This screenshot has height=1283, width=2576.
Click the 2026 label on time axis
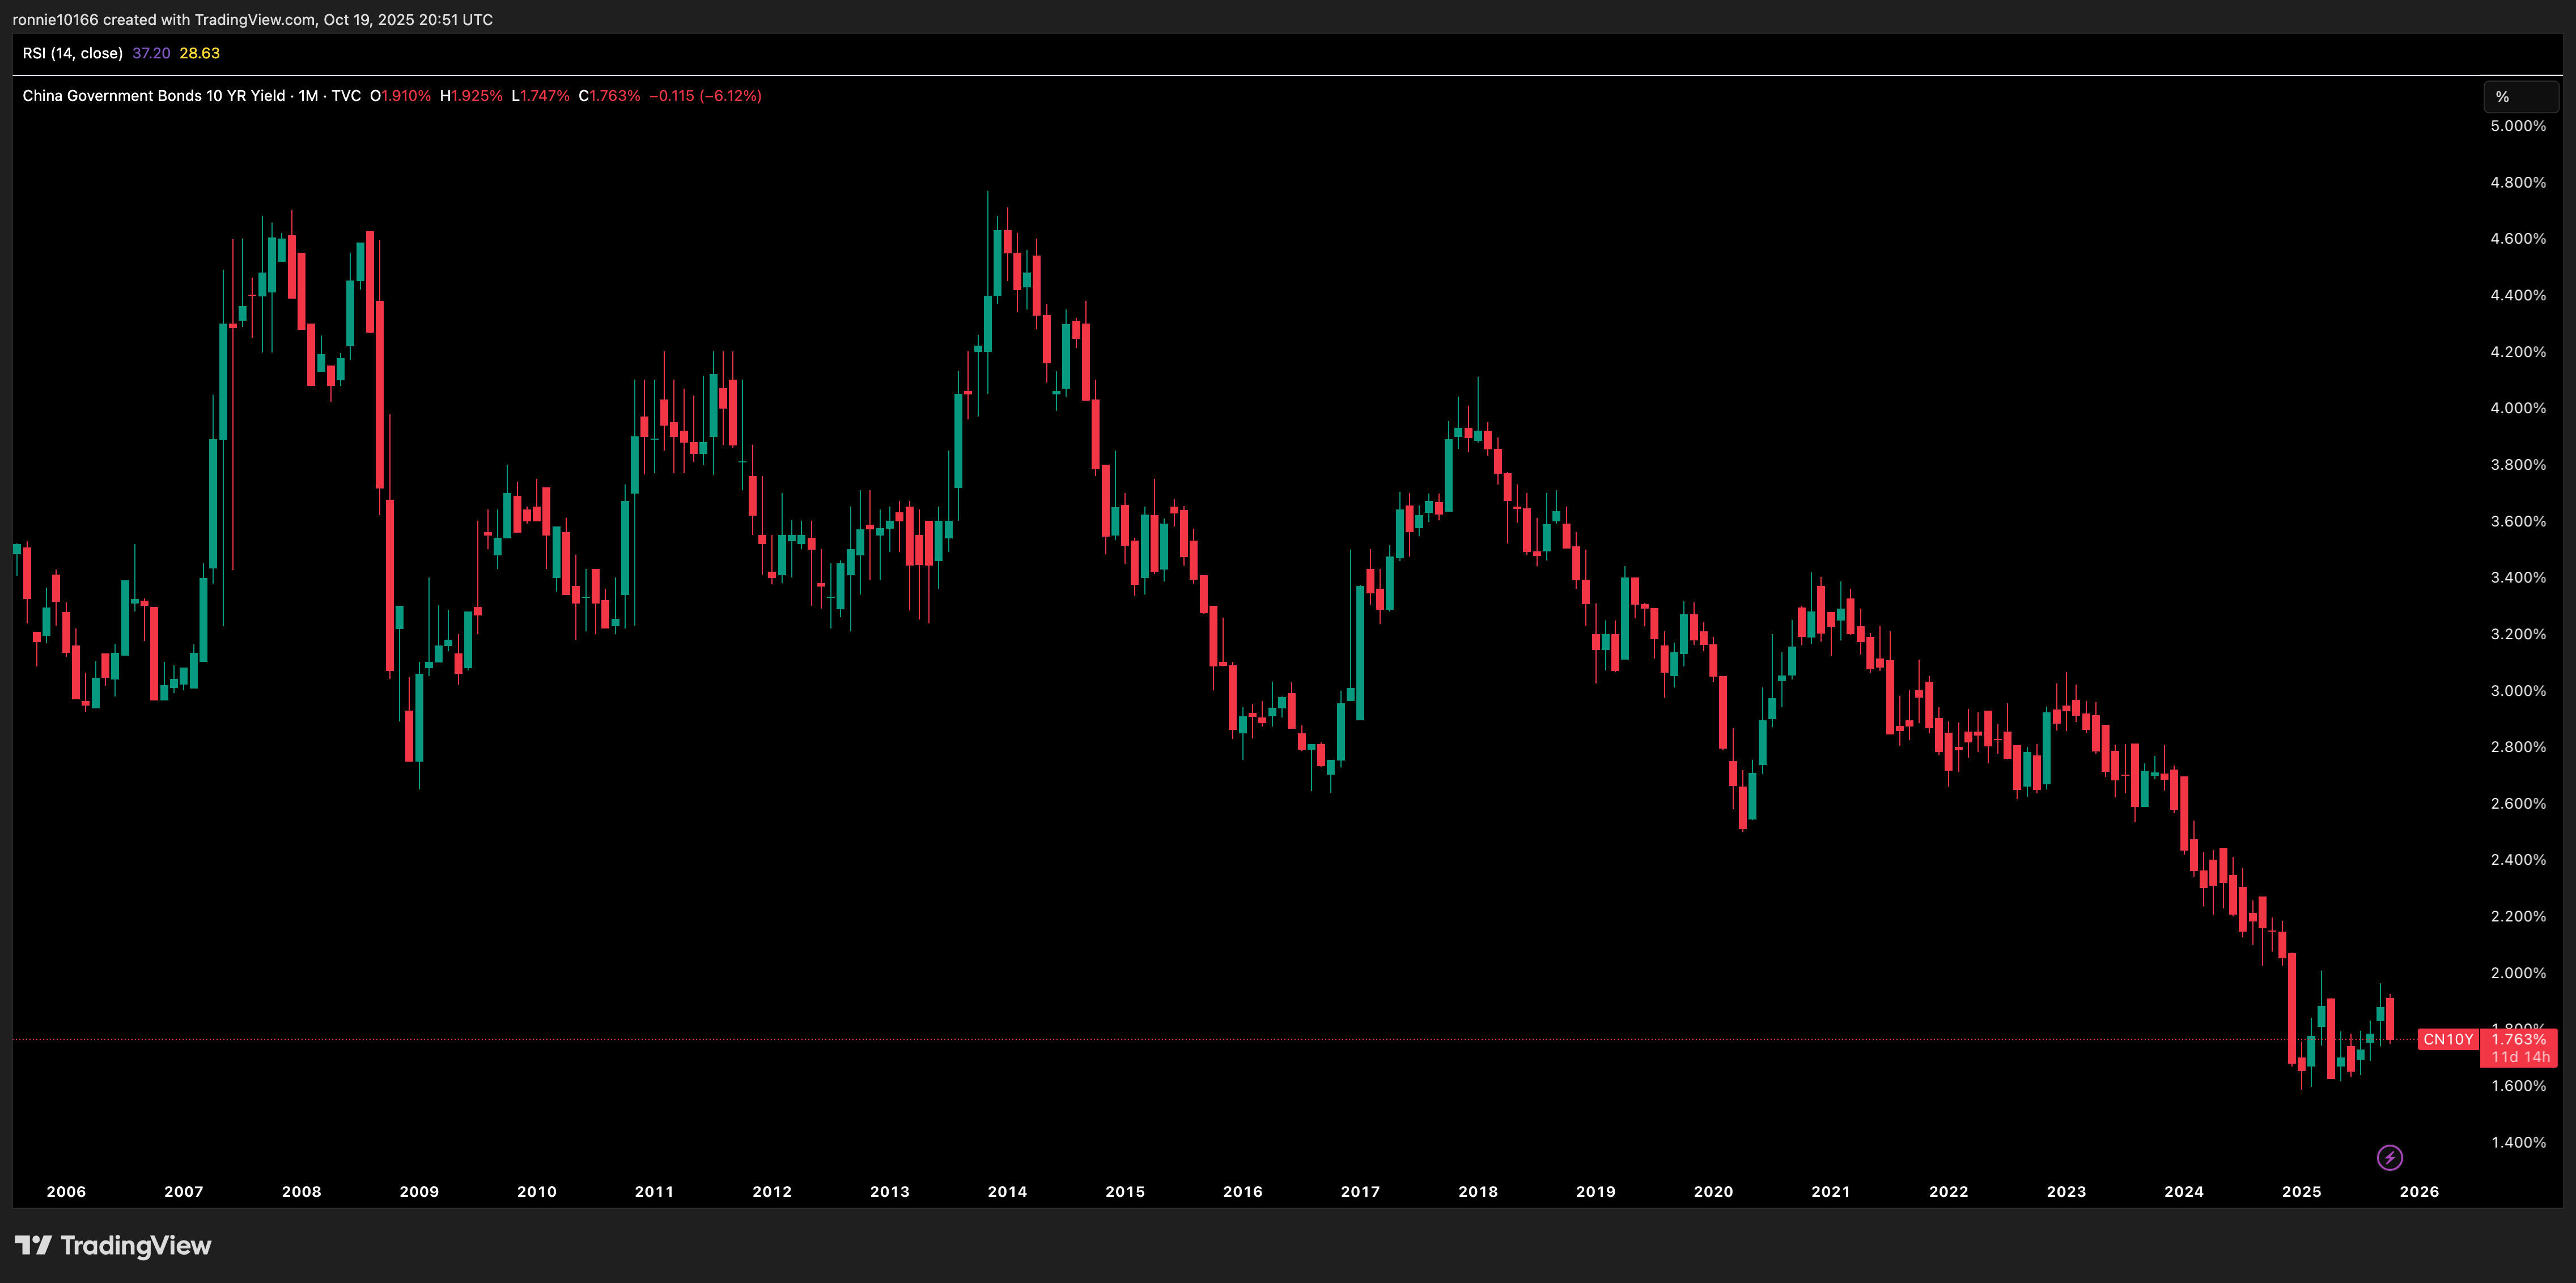pos(2419,1191)
